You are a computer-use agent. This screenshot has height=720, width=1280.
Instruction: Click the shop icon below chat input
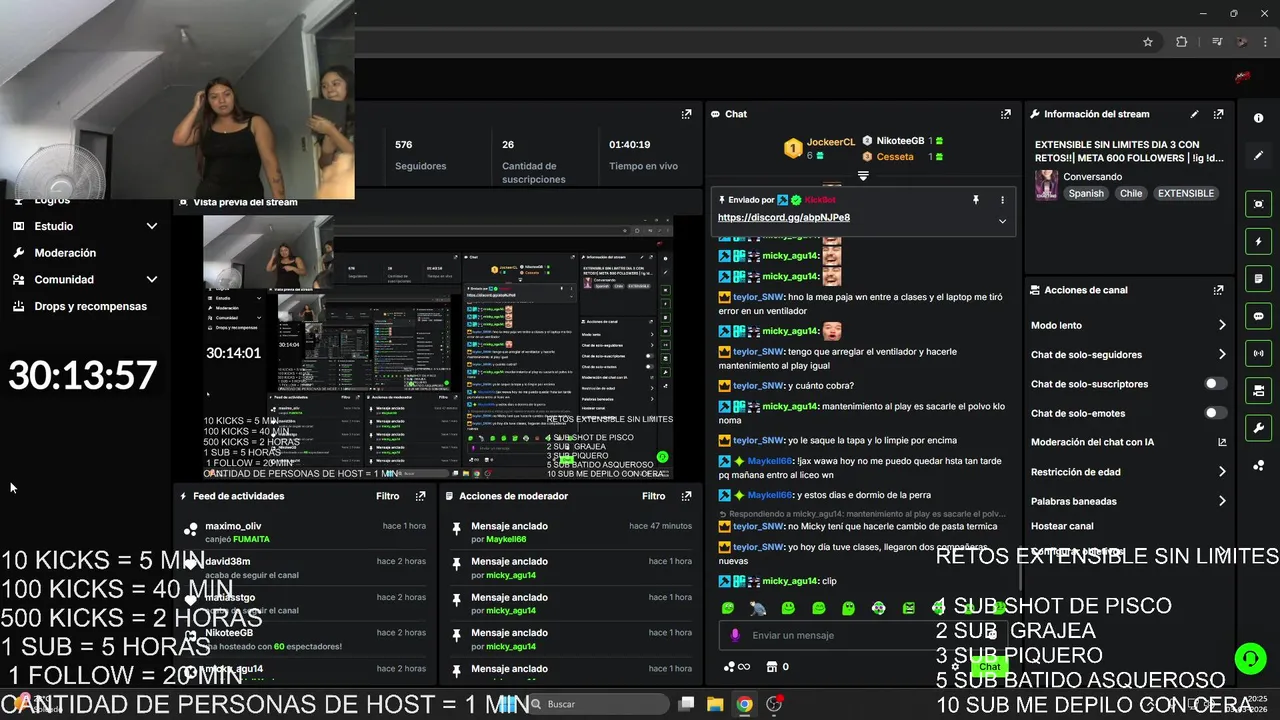[x=771, y=667]
